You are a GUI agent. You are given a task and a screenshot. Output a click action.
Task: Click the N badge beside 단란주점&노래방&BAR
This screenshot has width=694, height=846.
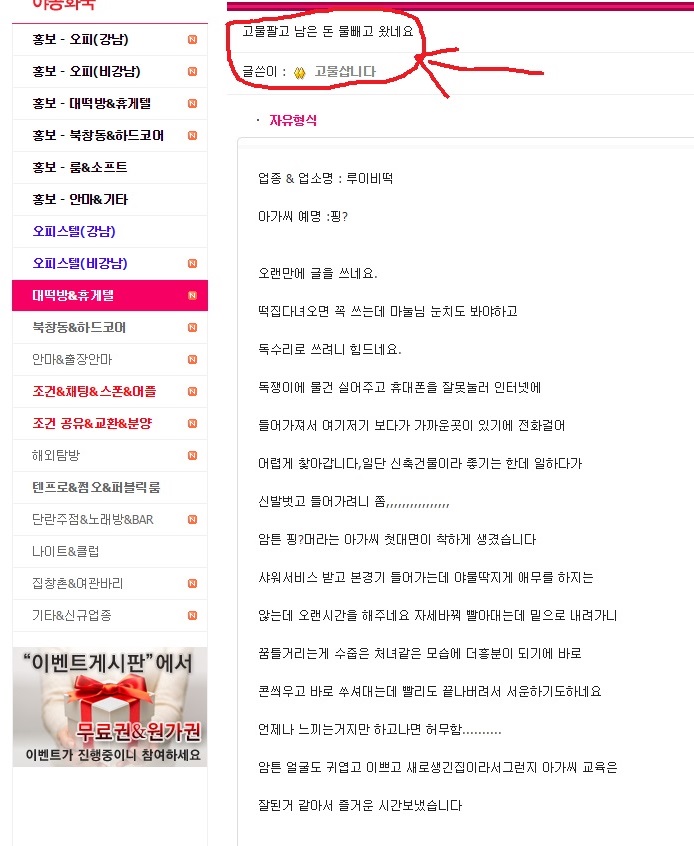pos(192,519)
